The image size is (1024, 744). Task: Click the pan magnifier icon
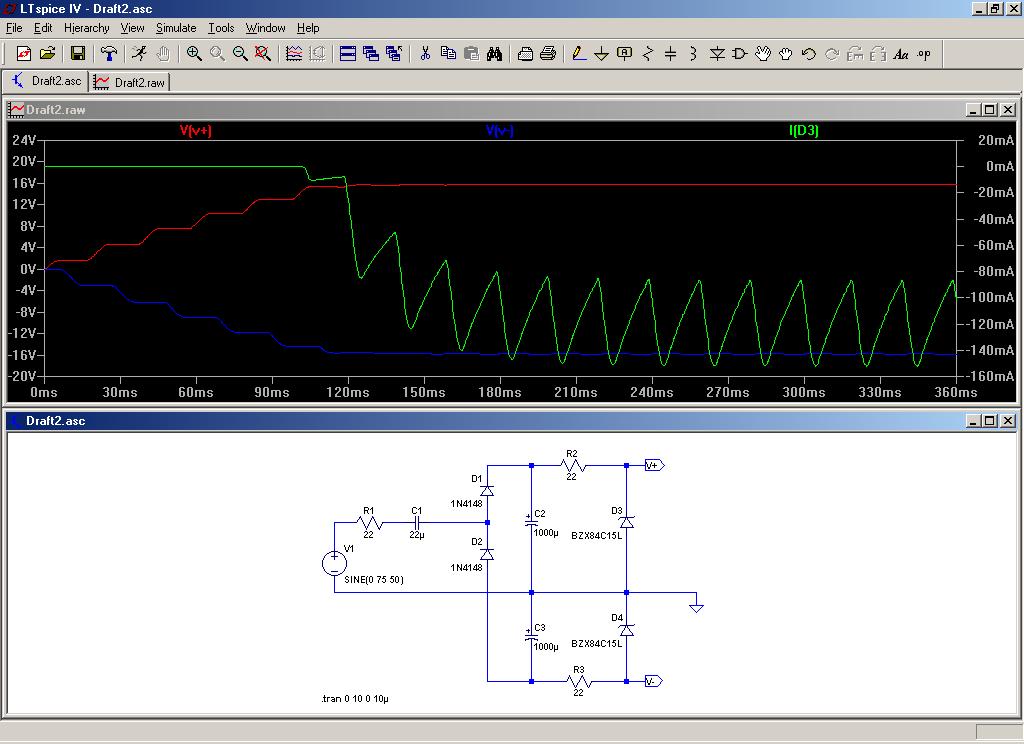click(x=217, y=54)
